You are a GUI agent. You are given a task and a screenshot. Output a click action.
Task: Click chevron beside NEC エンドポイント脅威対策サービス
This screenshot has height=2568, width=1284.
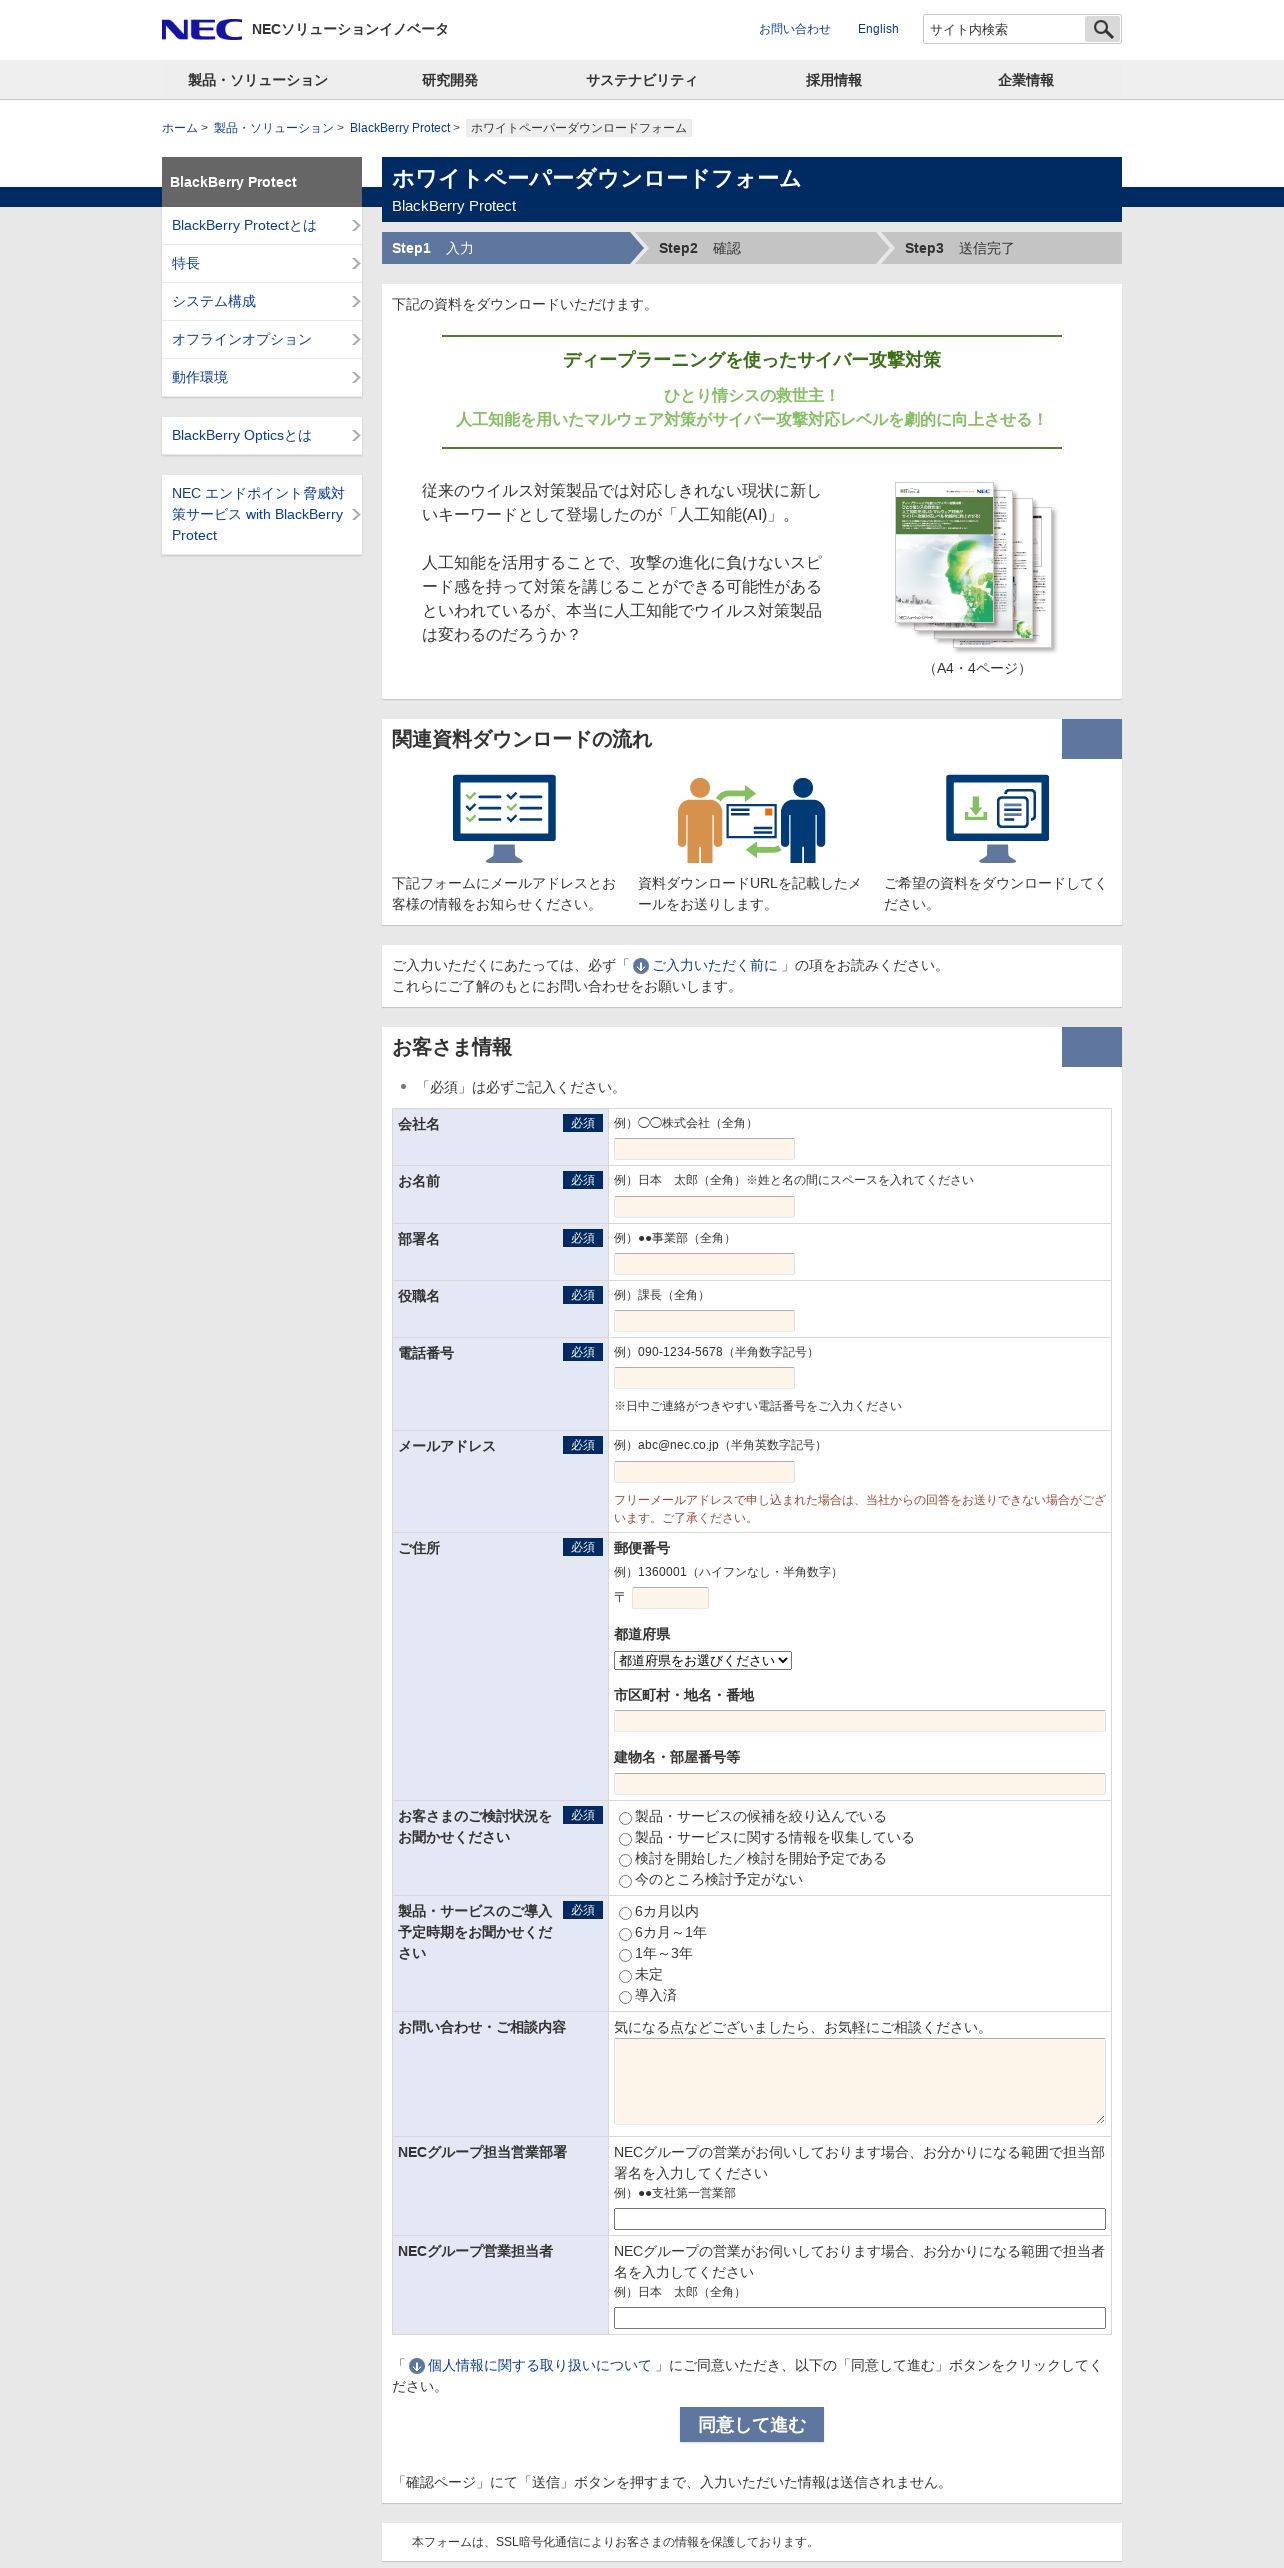tap(355, 515)
